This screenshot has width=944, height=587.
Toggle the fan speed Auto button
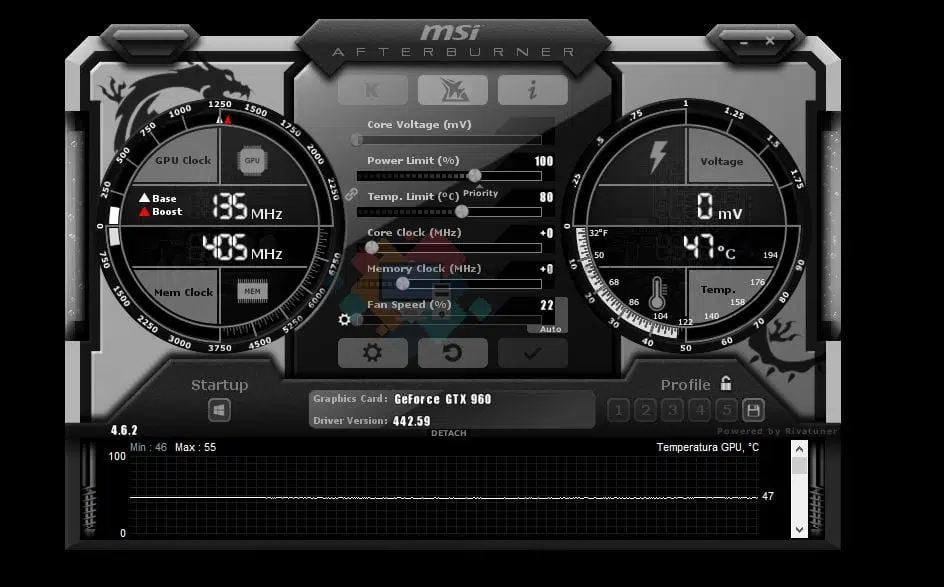click(550, 329)
